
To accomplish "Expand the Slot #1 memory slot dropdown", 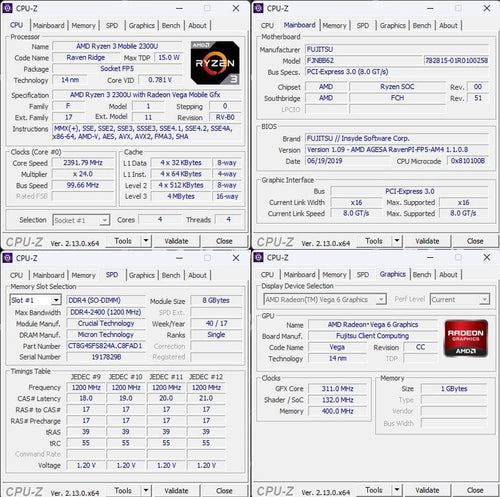I will pos(56,300).
